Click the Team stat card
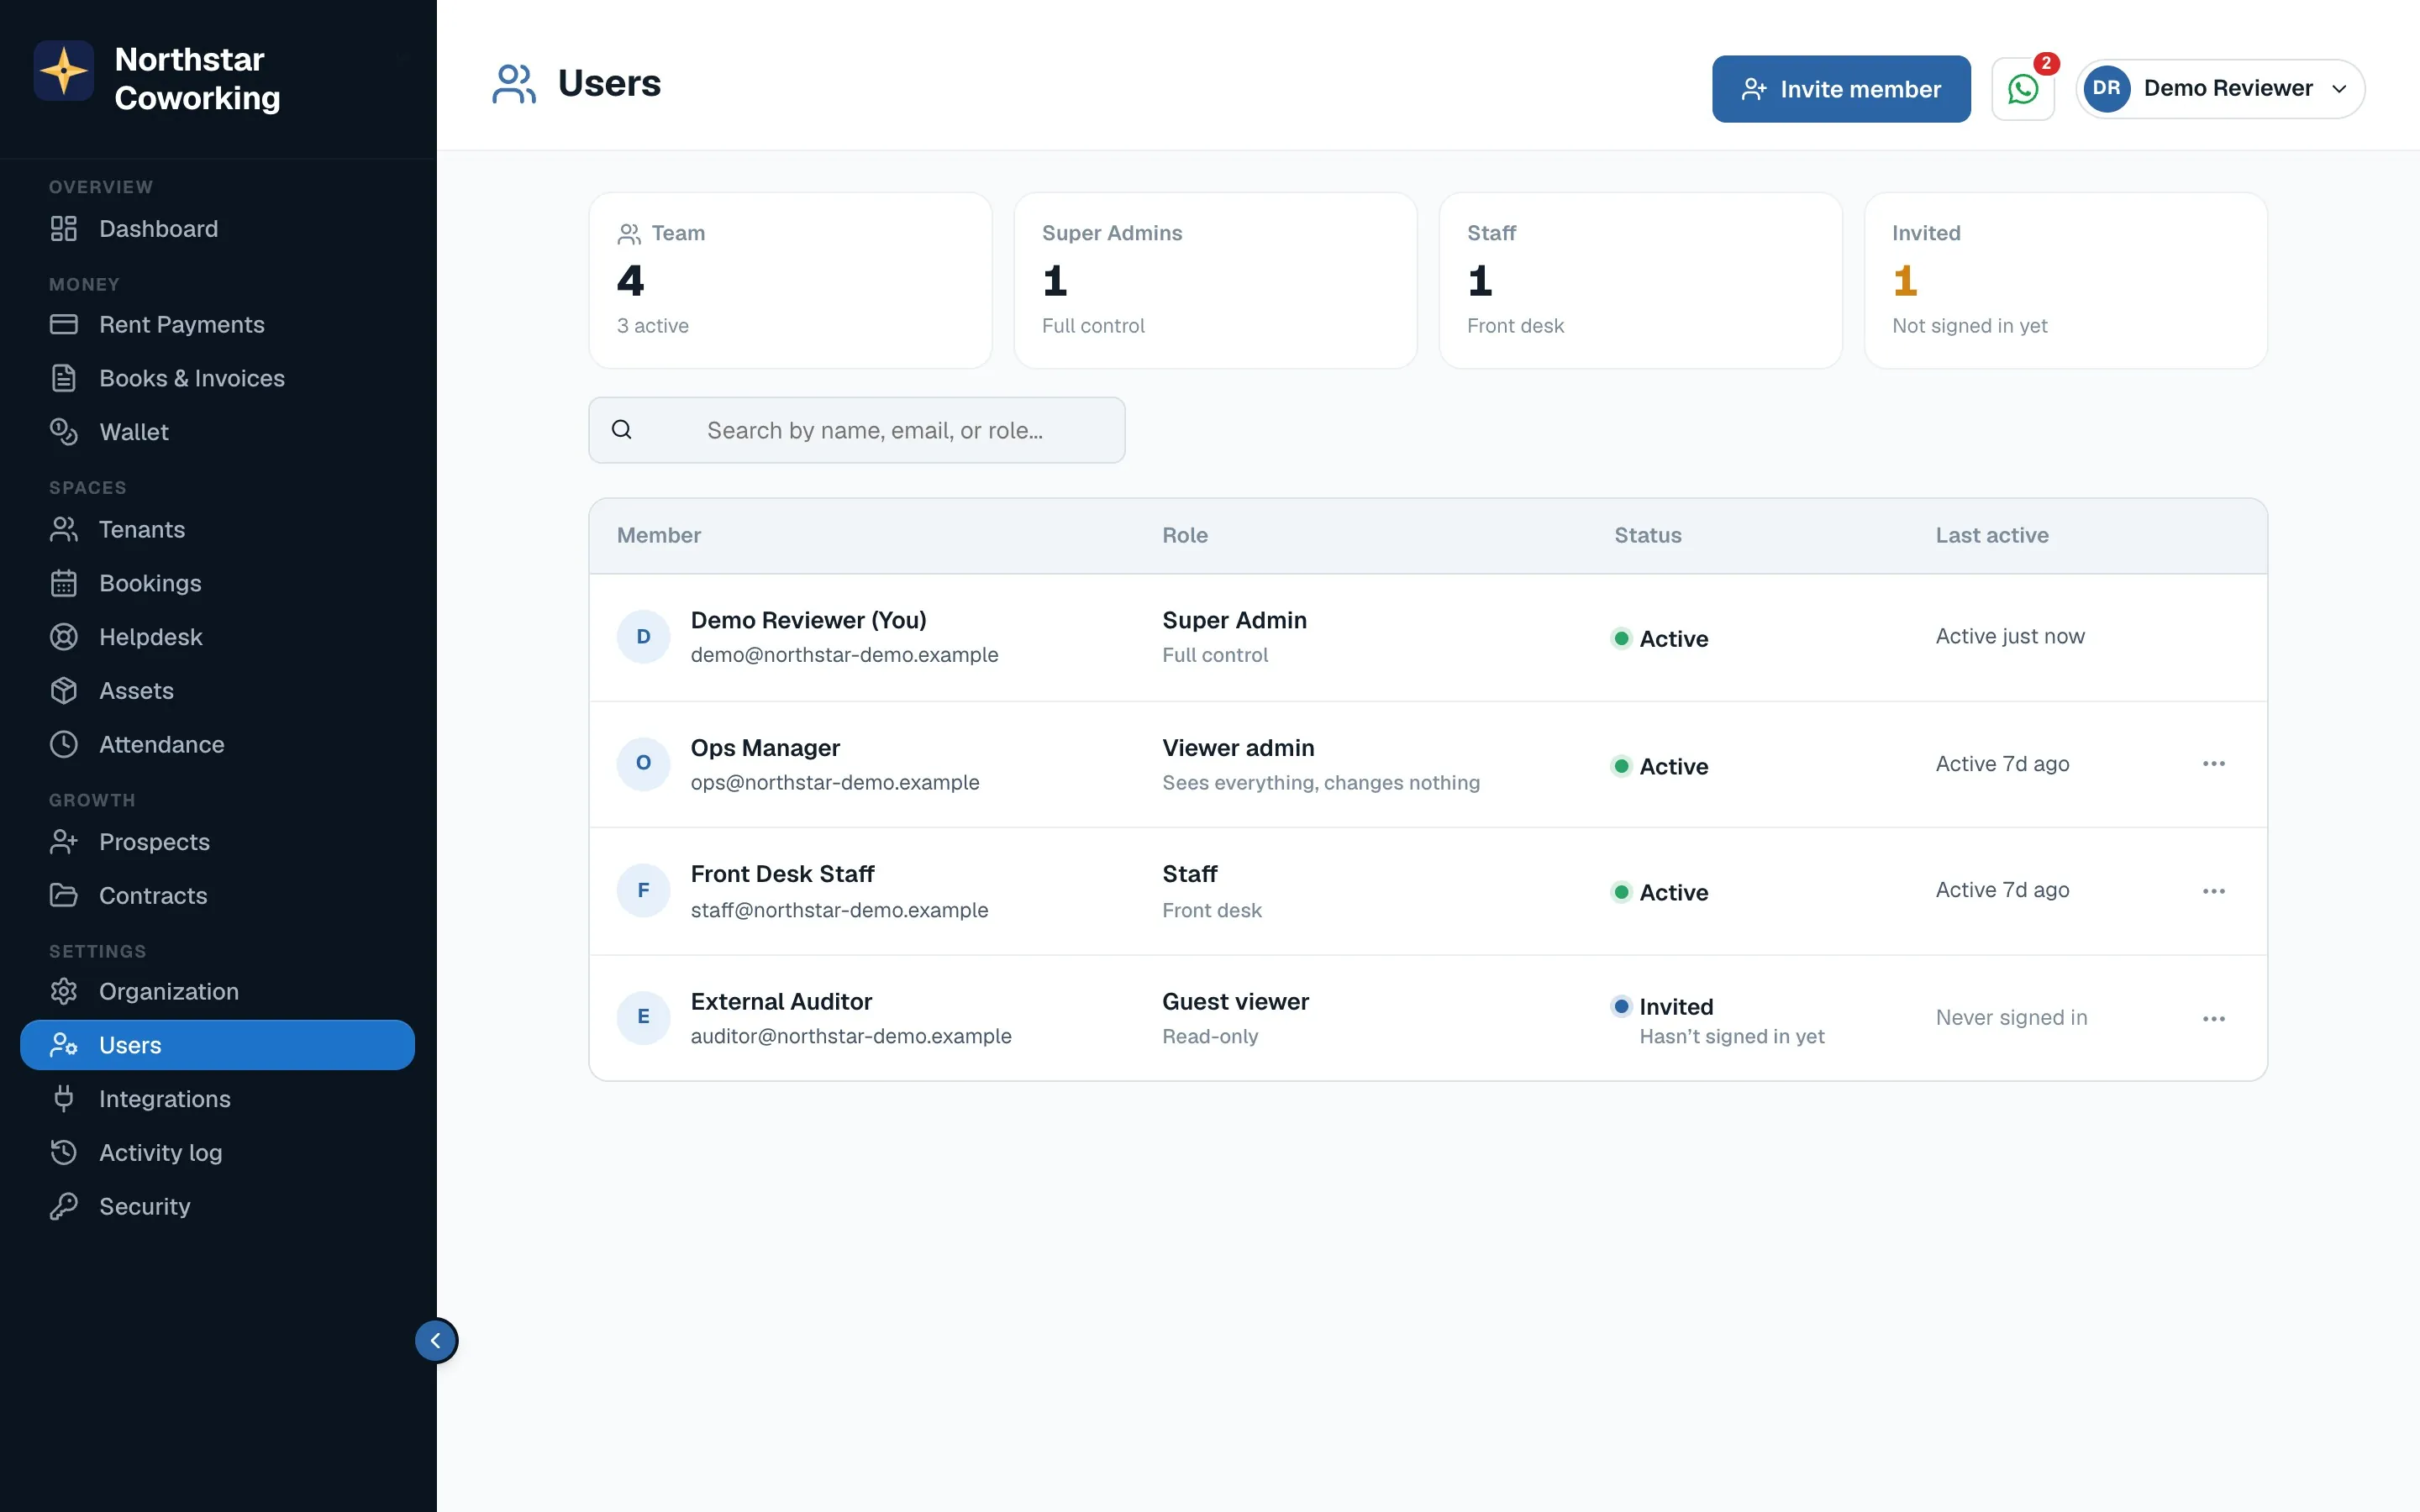Screen dimensions: 2420x1512 point(790,281)
